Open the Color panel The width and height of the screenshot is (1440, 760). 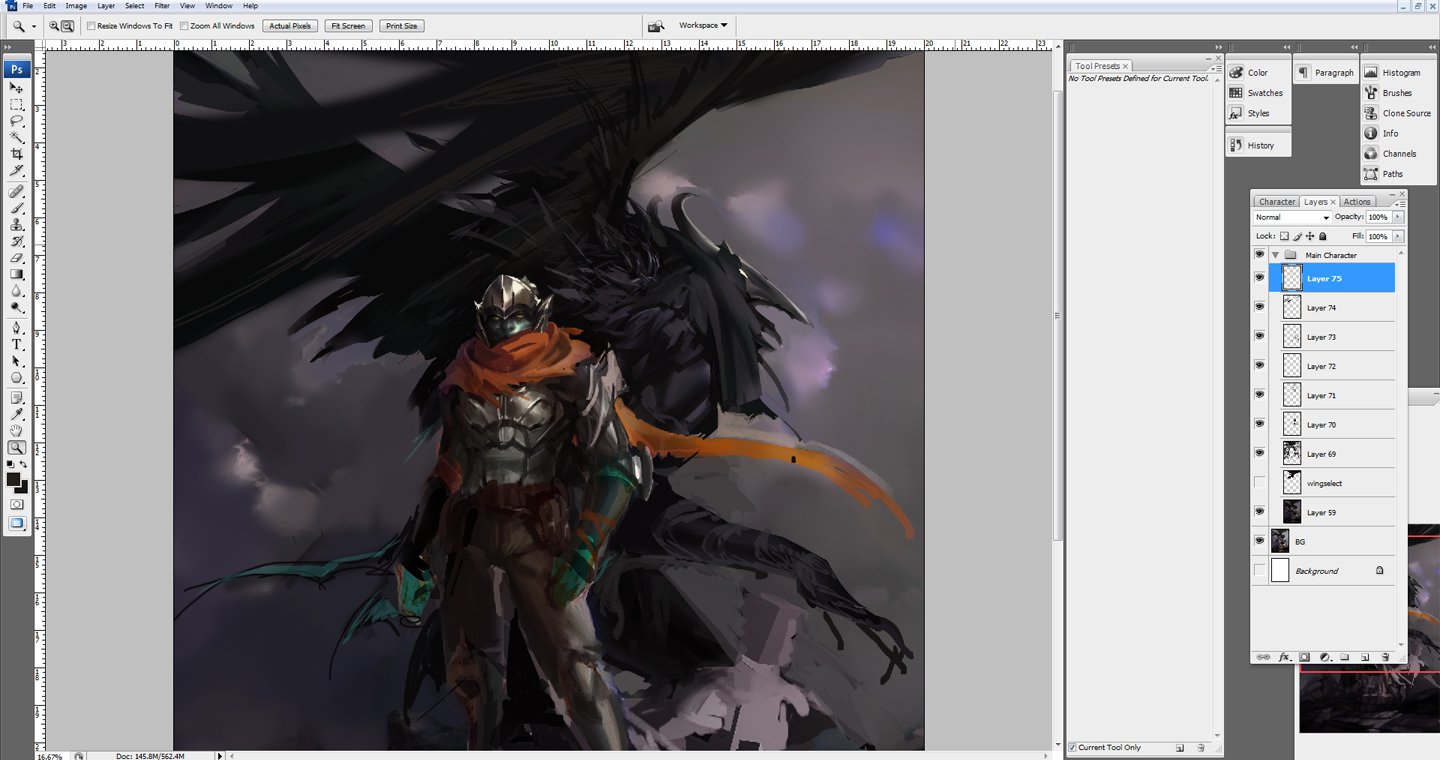(x=1257, y=72)
